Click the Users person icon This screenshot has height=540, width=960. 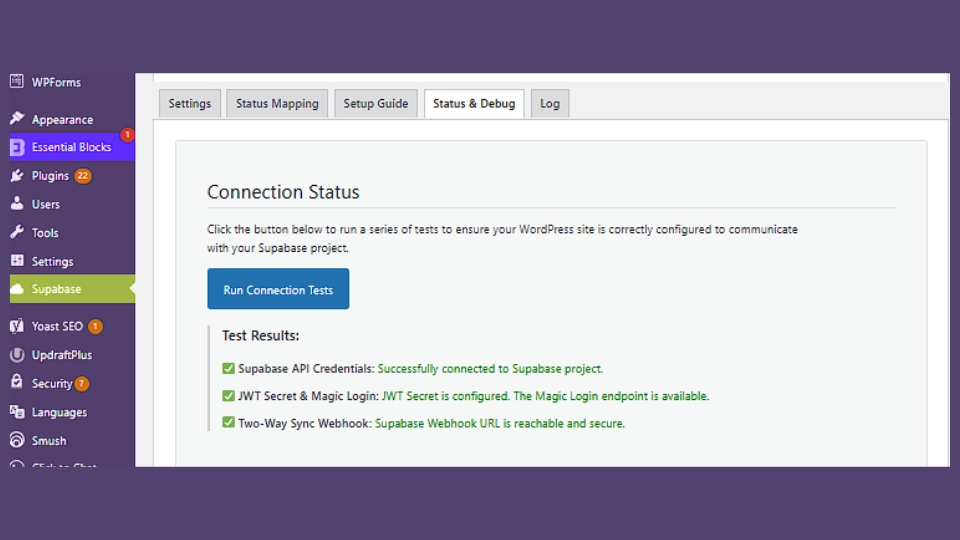tap(17, 203)
